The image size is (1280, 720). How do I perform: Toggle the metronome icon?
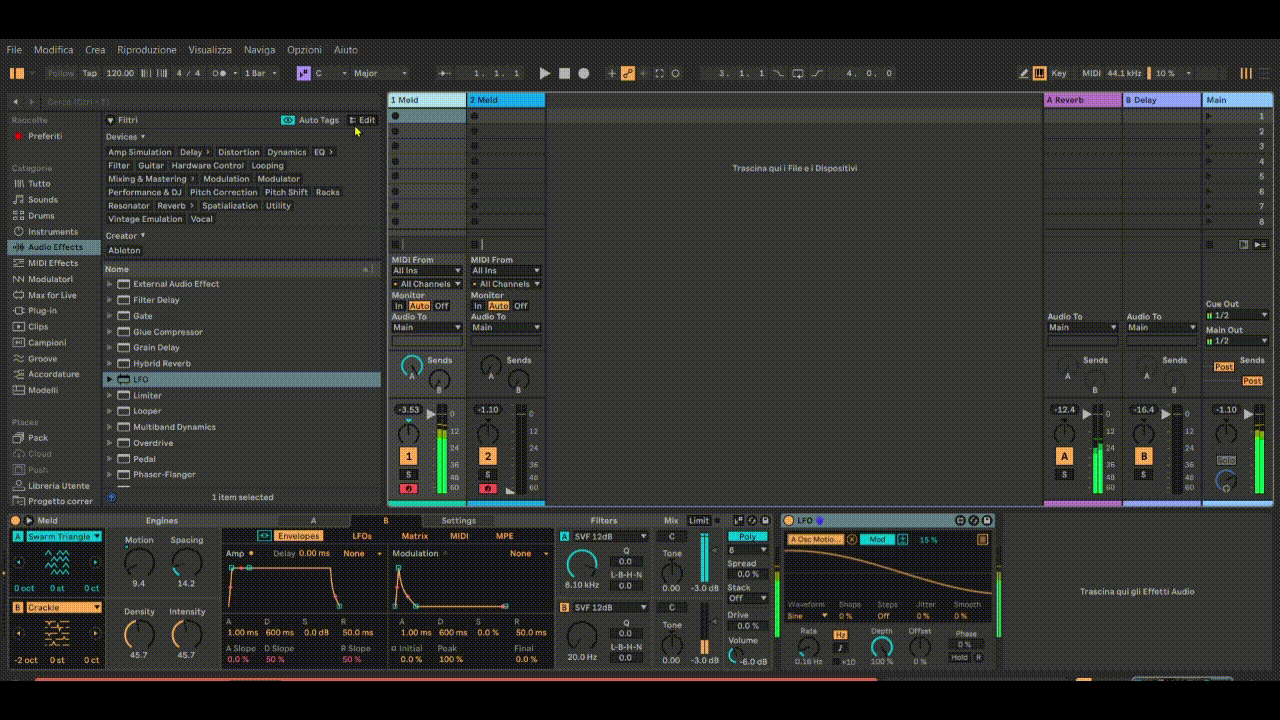coord(219,73)
